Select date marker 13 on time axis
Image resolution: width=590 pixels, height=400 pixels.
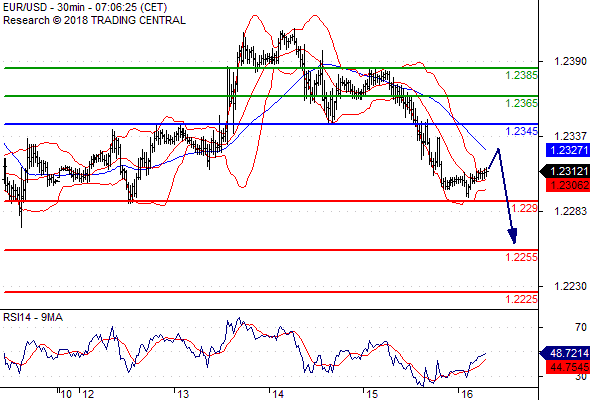pyautogui.click(x=183, y=394)
